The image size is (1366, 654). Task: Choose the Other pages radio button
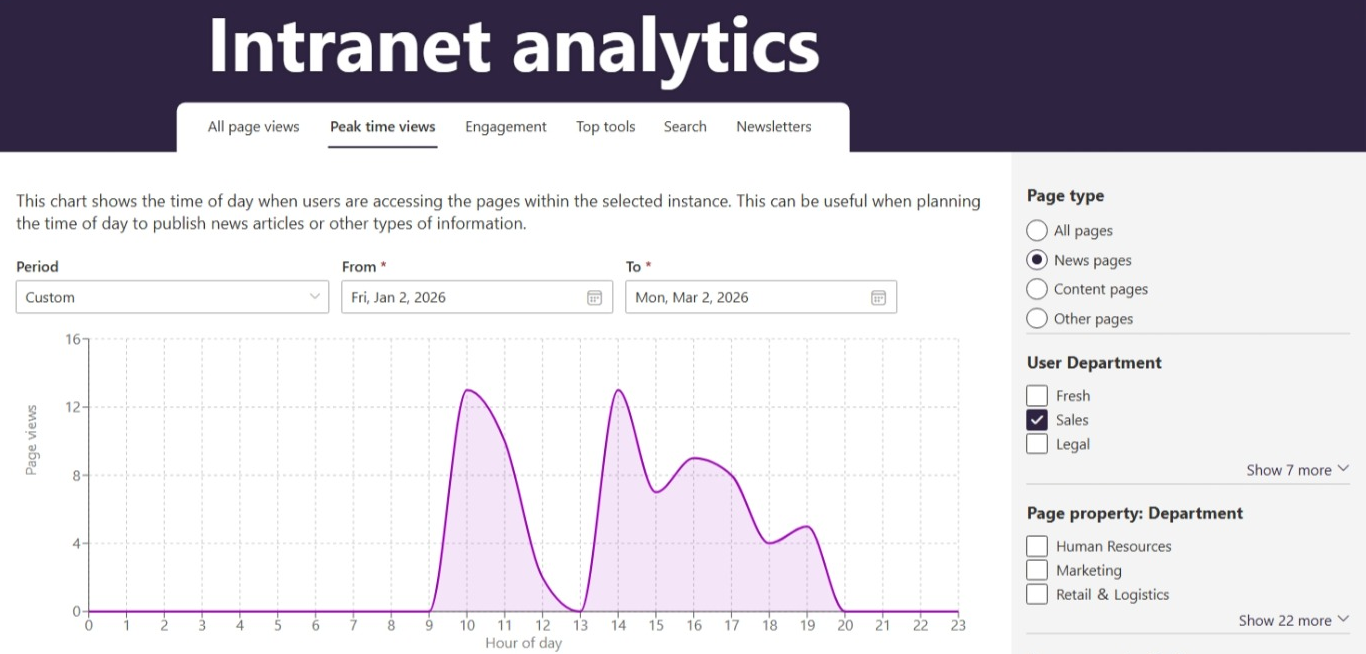point(1037,319)
